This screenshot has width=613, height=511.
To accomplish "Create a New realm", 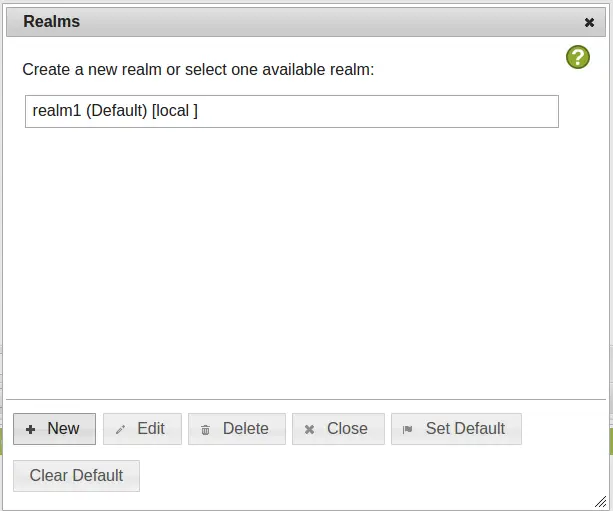I will (54, 429).
